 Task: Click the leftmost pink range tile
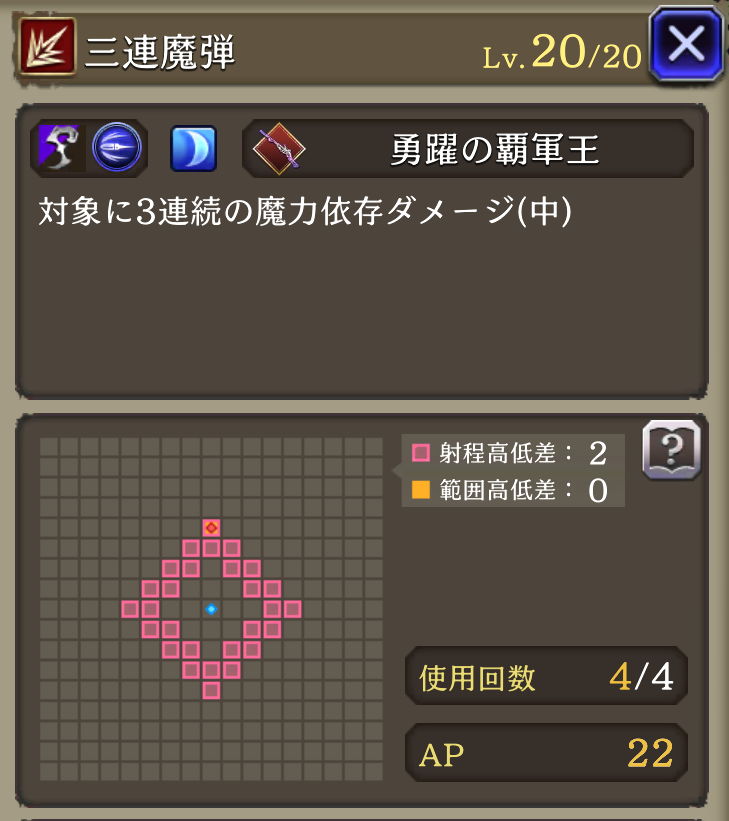click(x=130, y=609)
